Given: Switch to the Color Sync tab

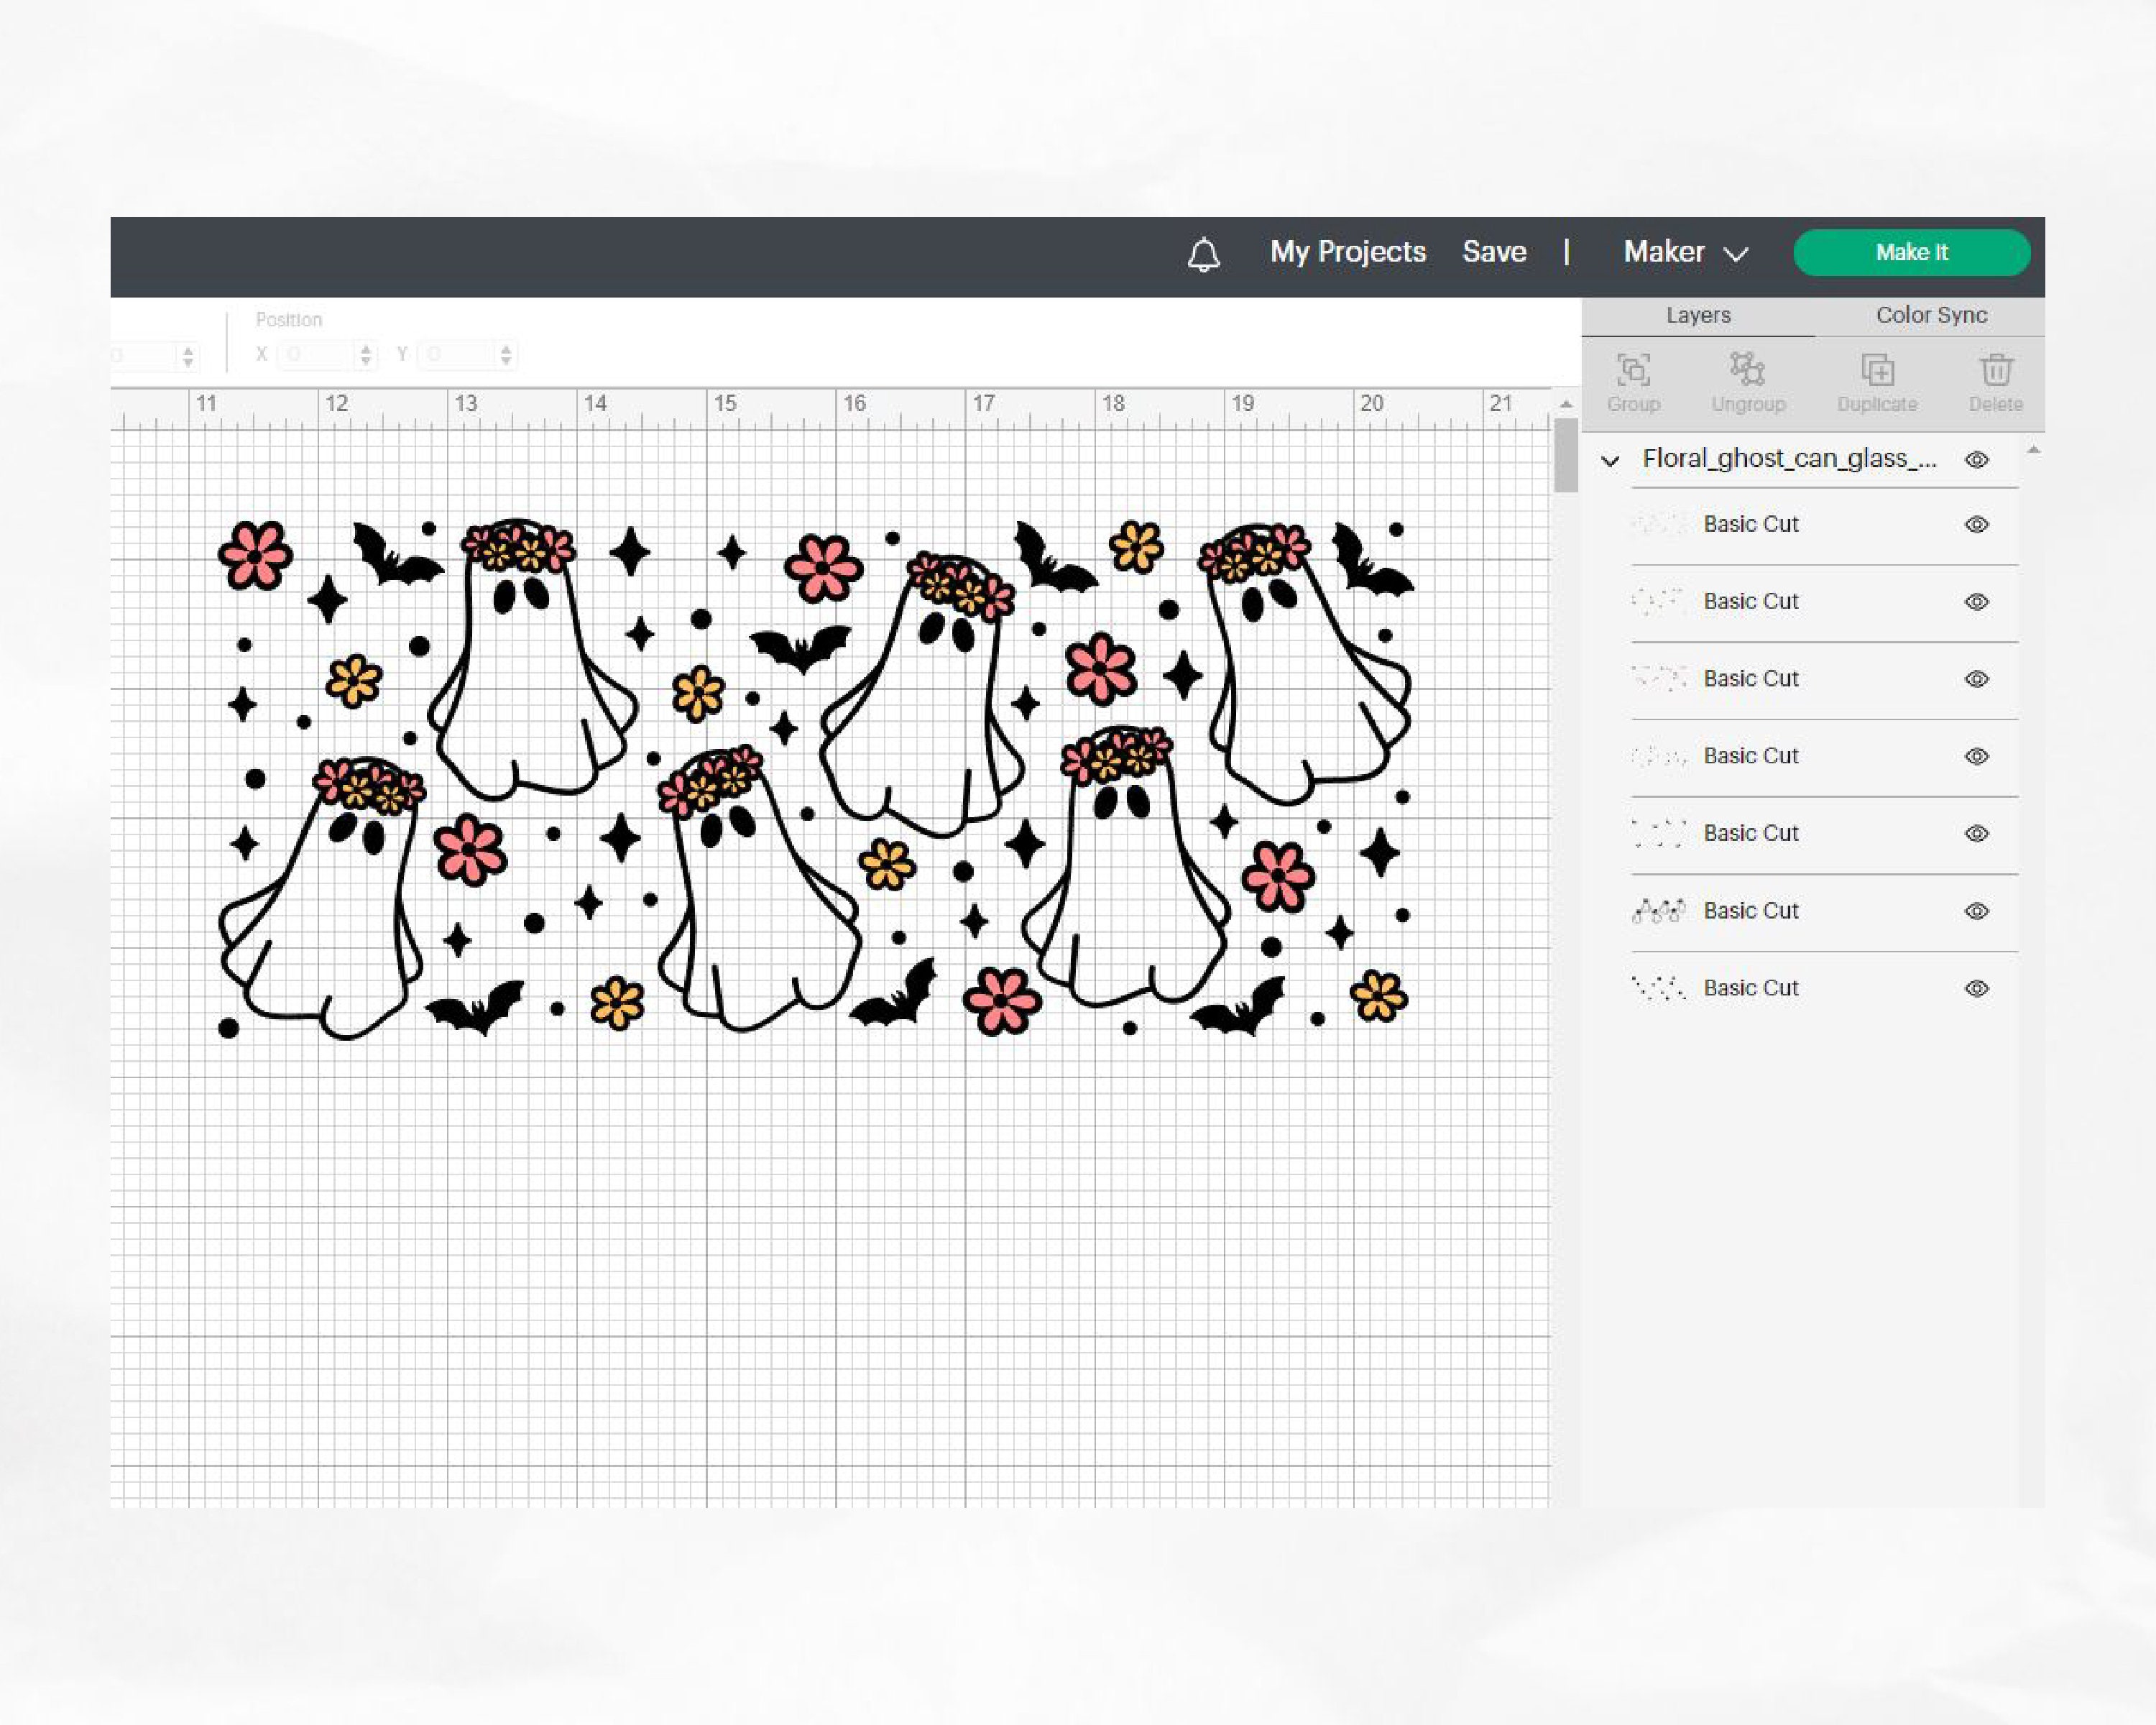Looking at the screenshot, I should [x=1931, y=315].
